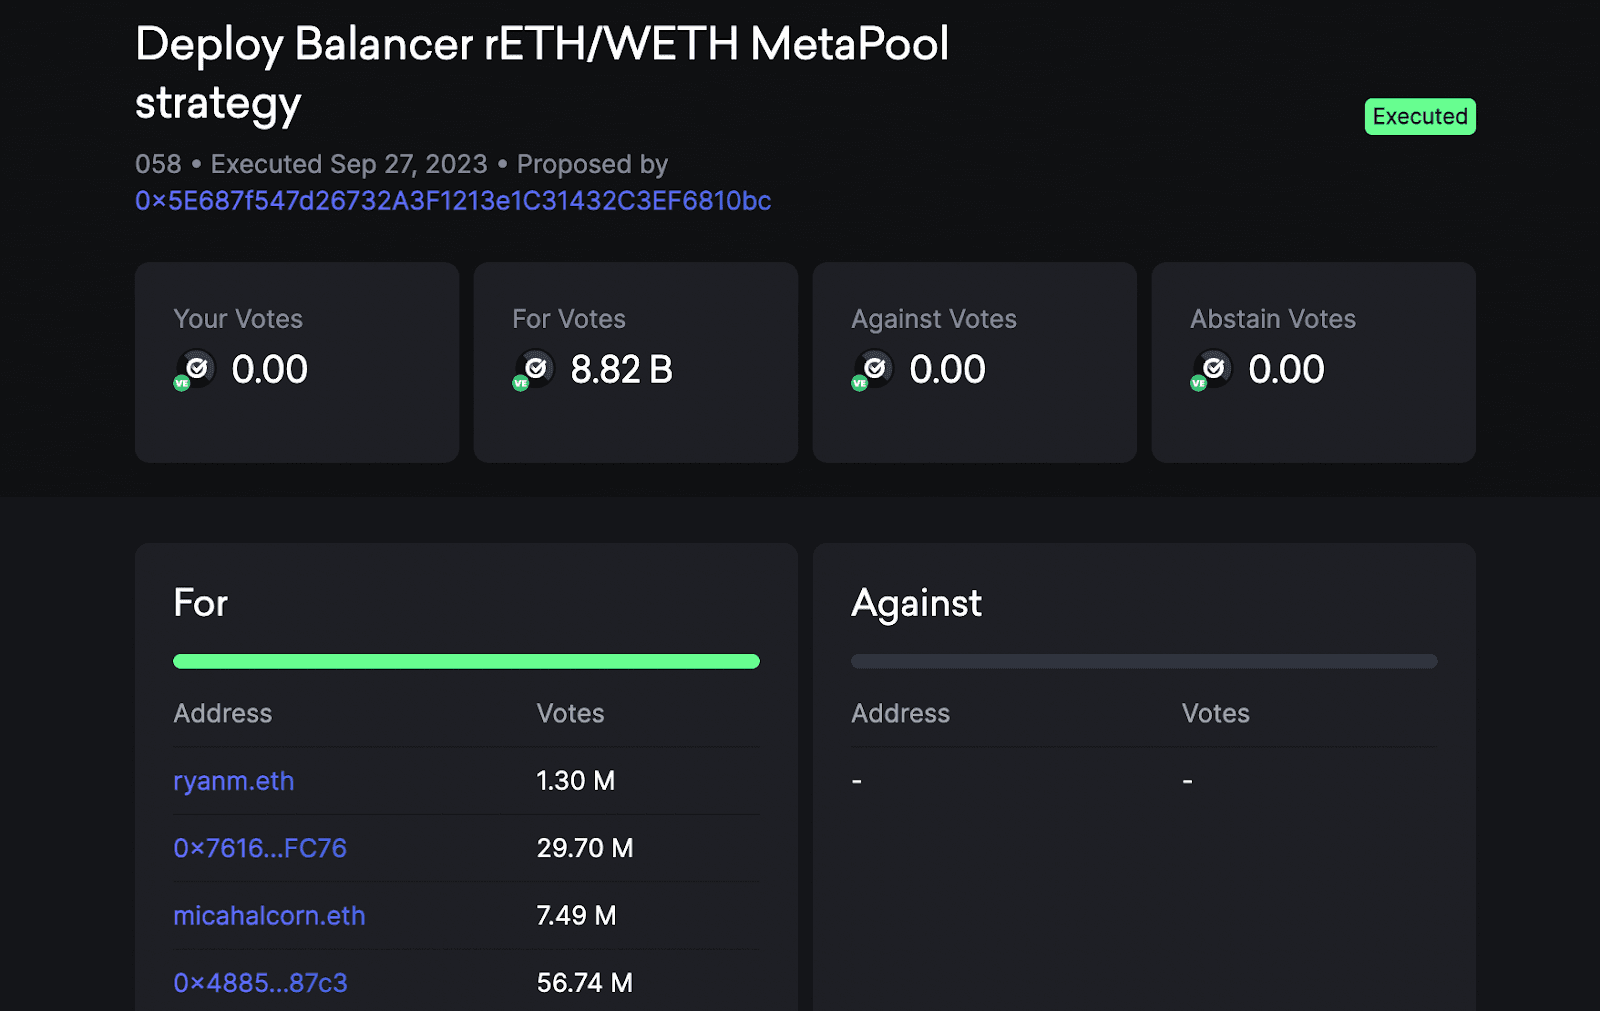Open voter address 0x7616...FC76
The height and width of the screenshot is (1011, 1600).
point(260,848)
